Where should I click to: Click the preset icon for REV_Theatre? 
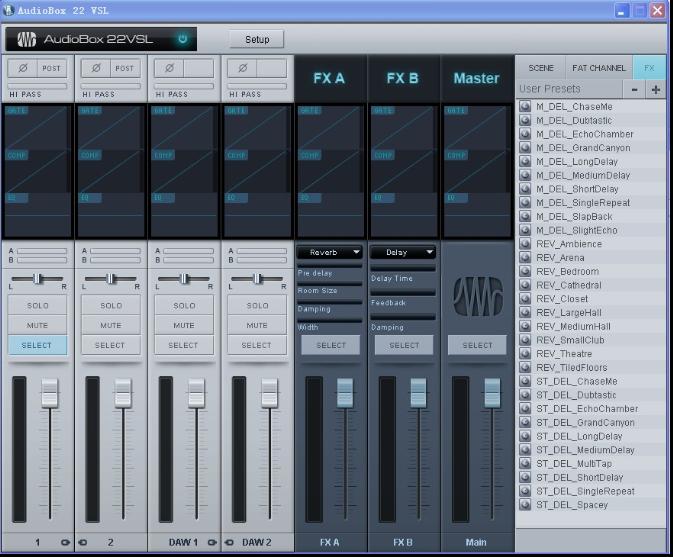[x=525, y=354]
